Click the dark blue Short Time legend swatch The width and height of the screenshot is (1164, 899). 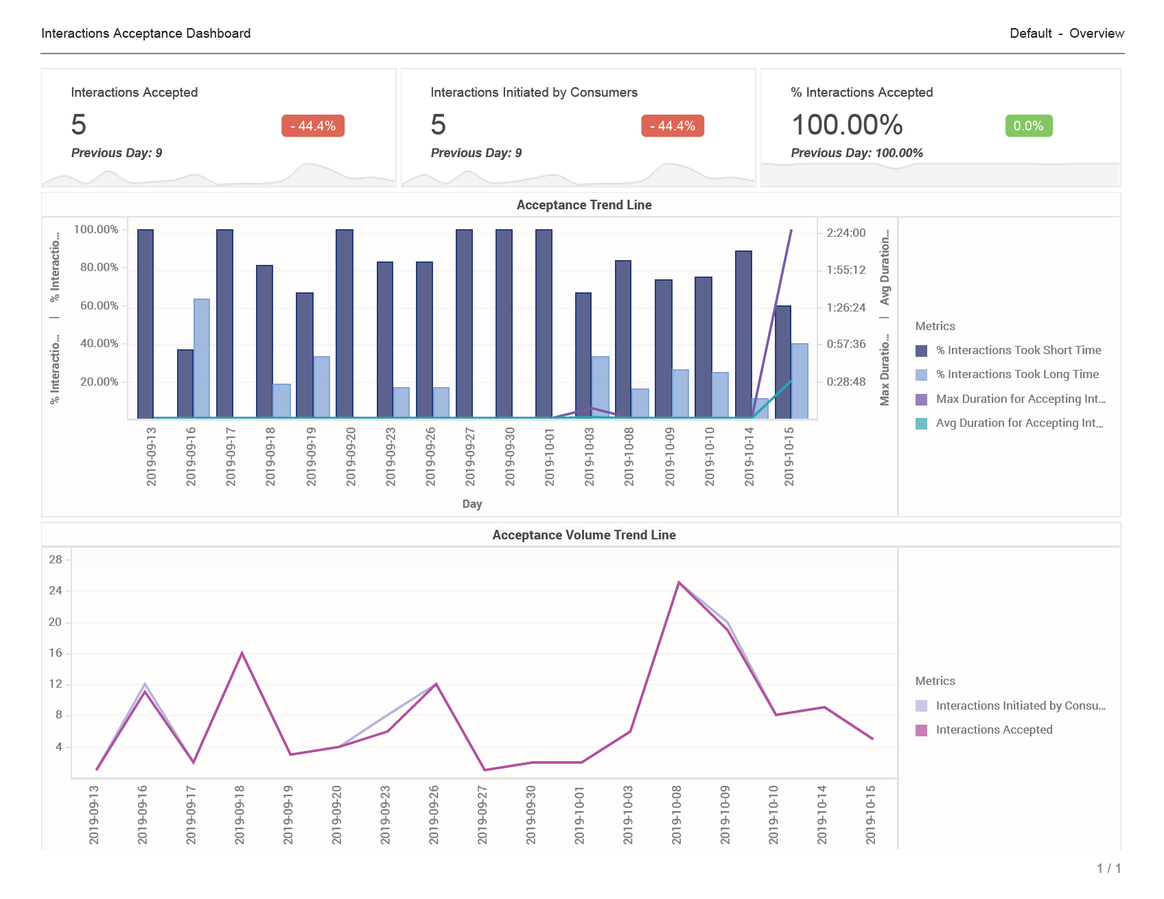(x=922, y=351)
